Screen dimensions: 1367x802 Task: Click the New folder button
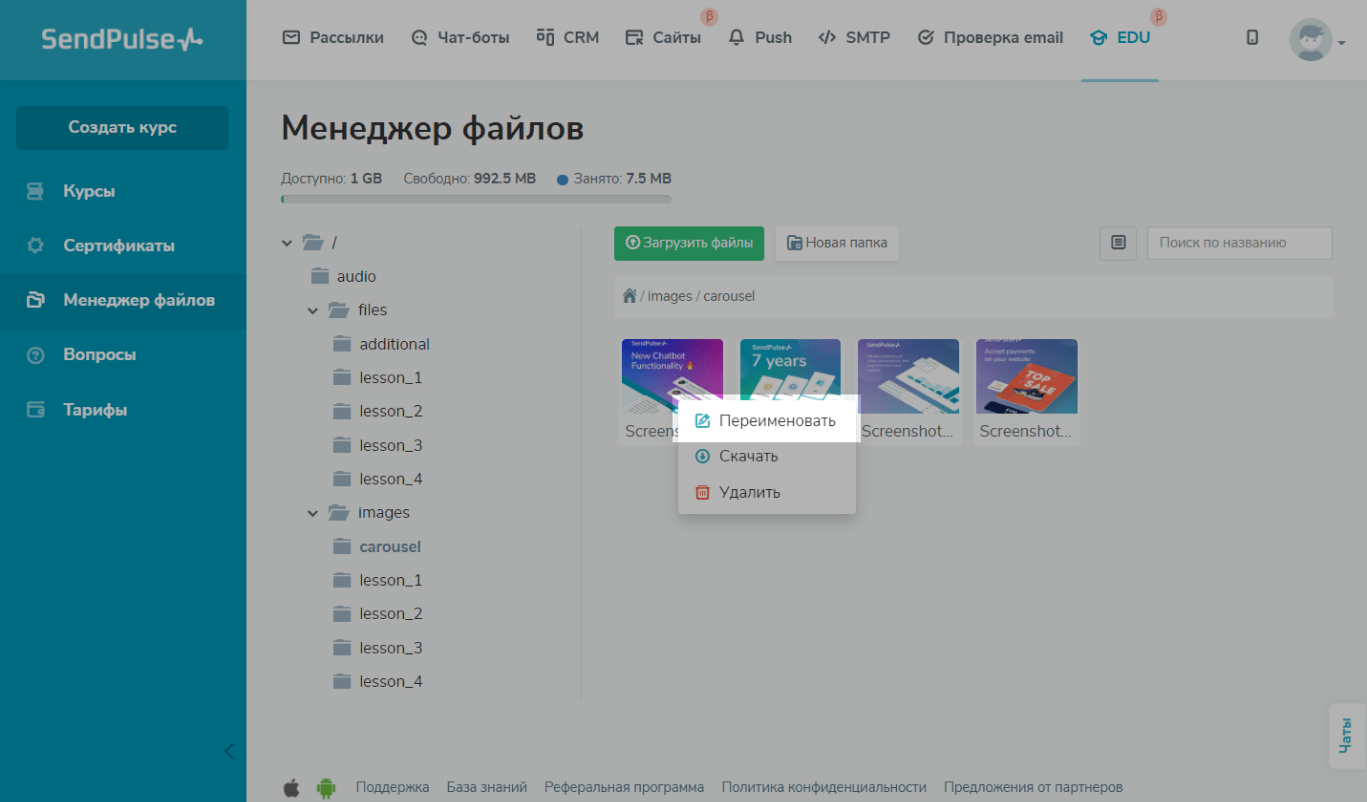click(x=837, y=243)
